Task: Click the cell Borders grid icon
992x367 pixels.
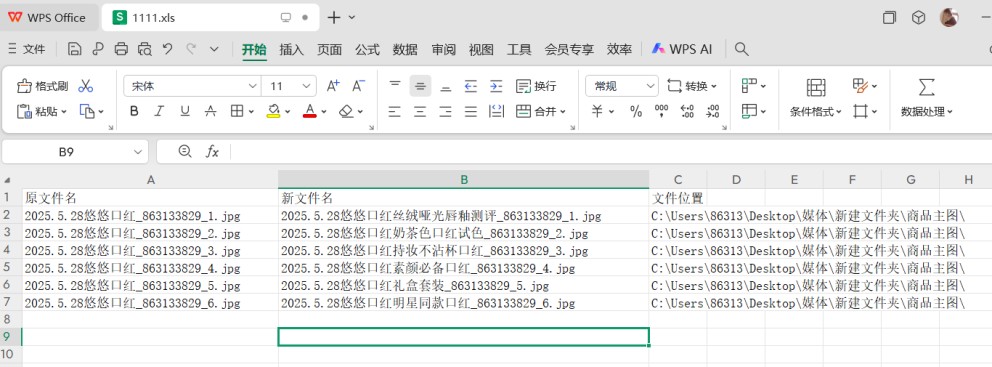Action: pyautogui.click(x=237, y=111)
